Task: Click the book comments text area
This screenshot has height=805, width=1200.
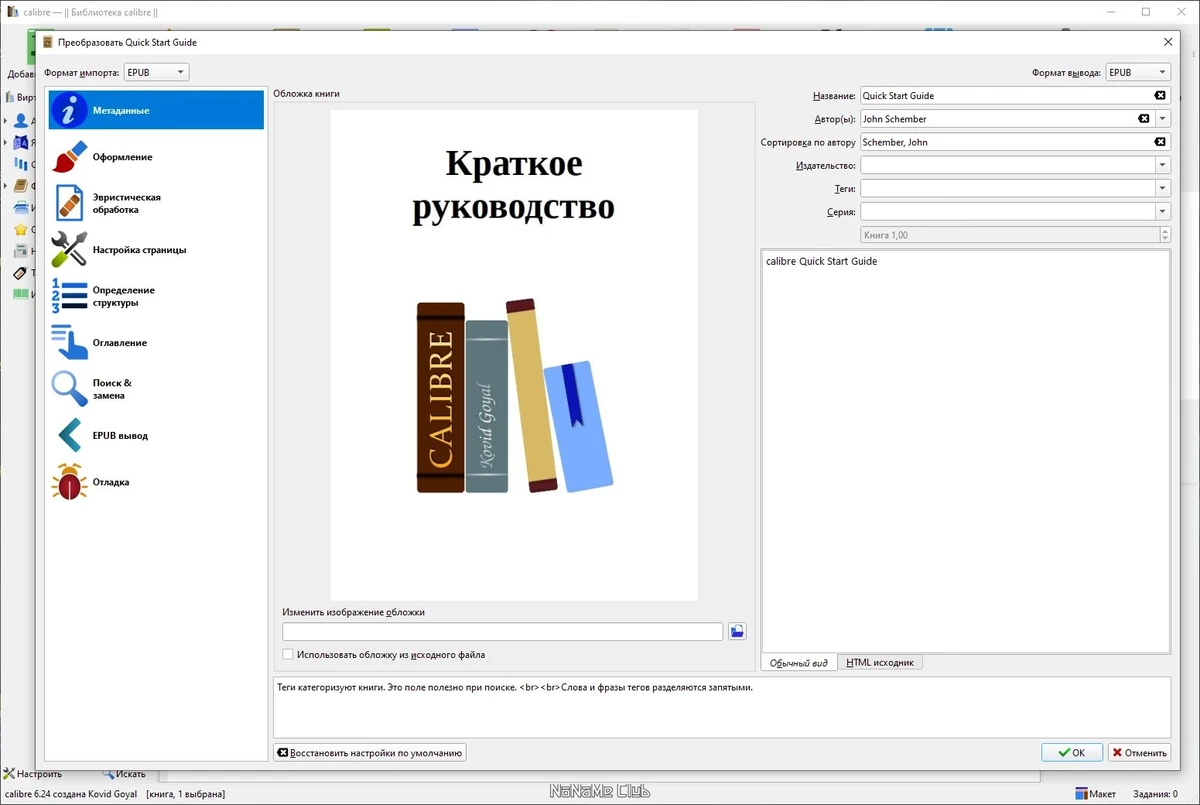Action: point(966,451)
